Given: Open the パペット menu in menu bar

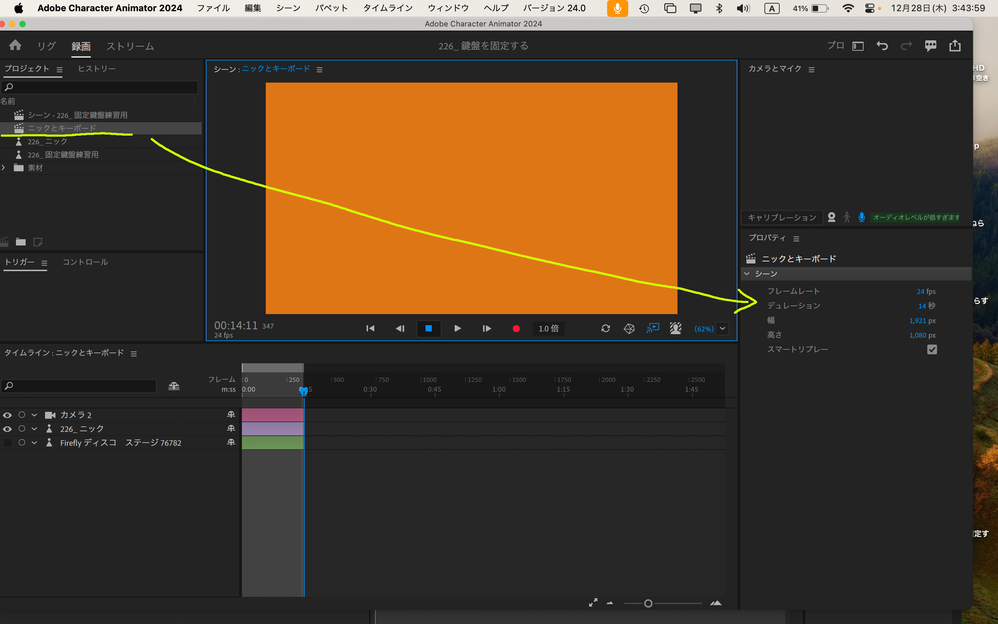Looking at the screenshot, I should [332, 8].
